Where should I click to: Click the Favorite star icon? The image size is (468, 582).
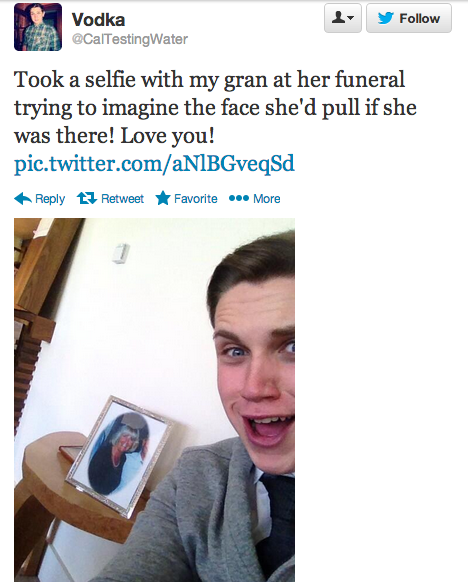tap(163, 198)
